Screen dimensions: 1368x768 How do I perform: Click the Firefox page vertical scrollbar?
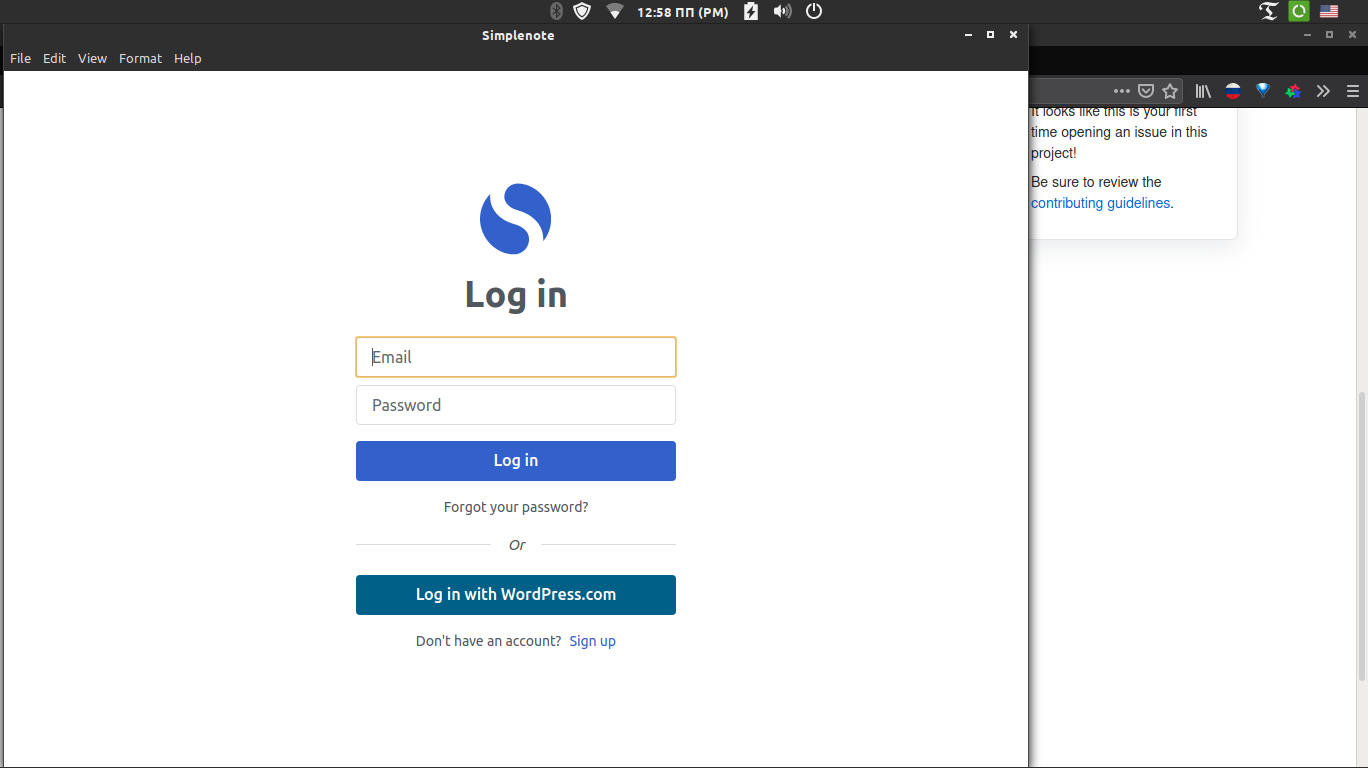pos(1361,536)
